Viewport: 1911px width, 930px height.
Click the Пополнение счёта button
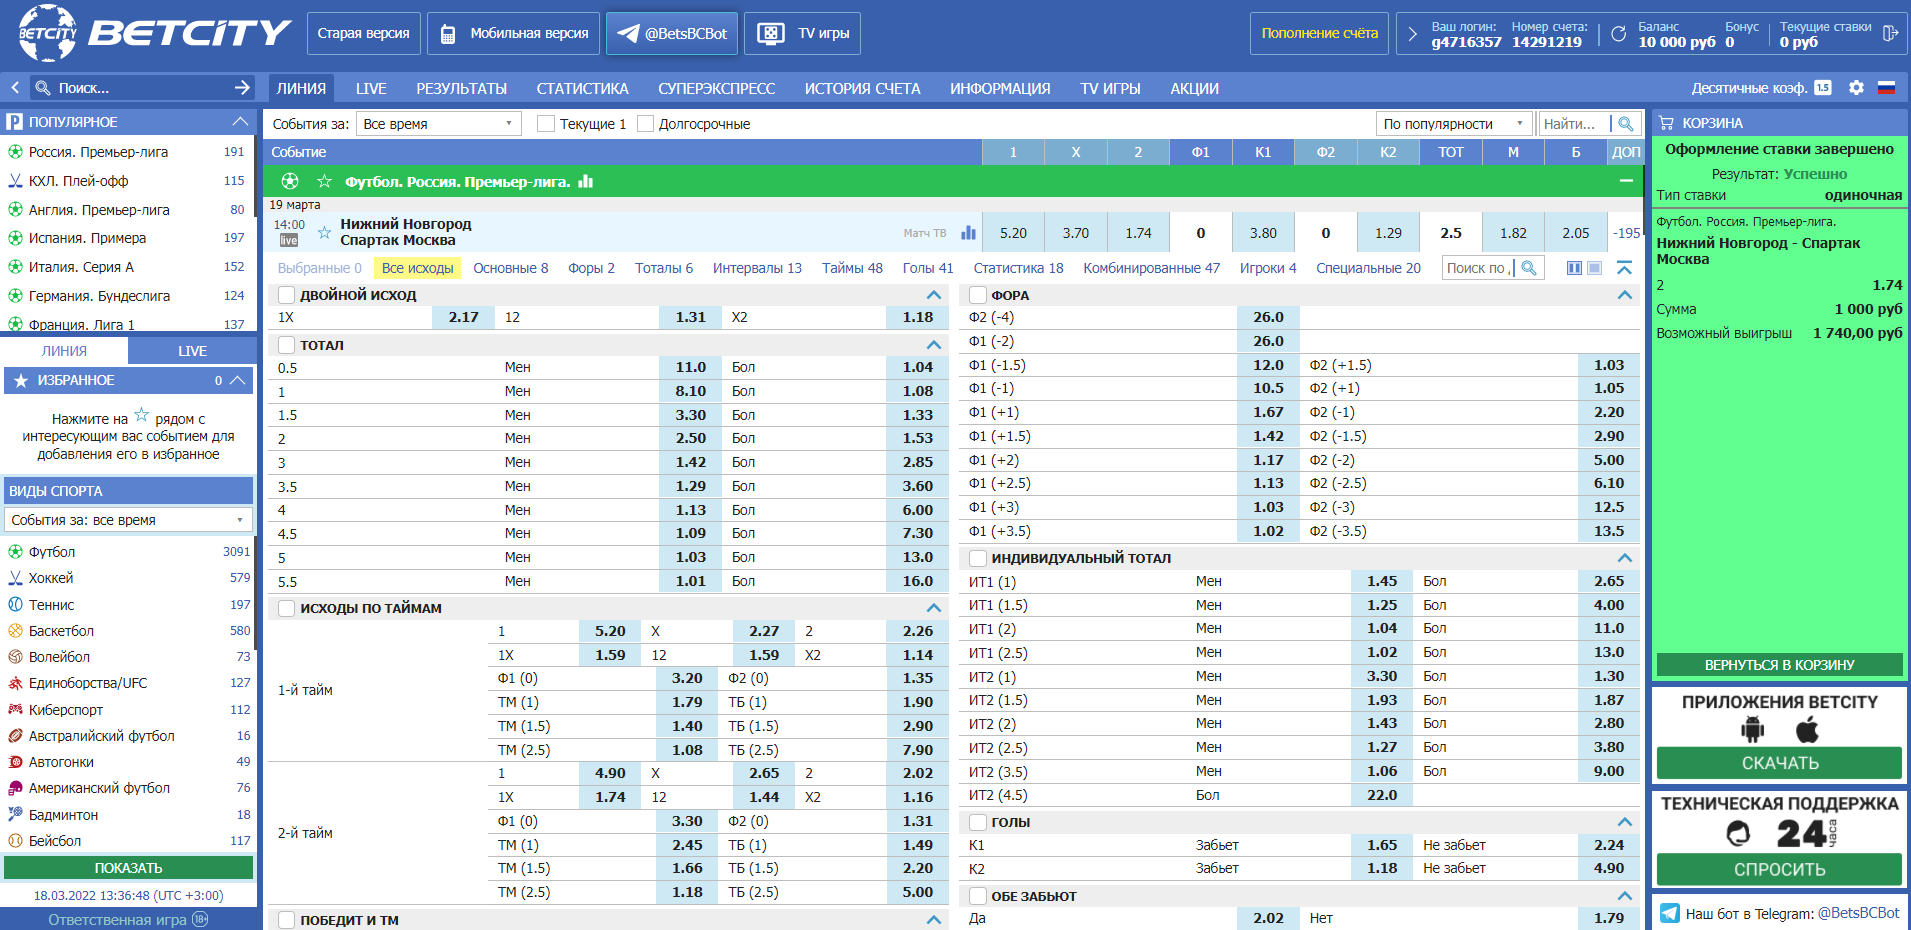point(1319,33)
